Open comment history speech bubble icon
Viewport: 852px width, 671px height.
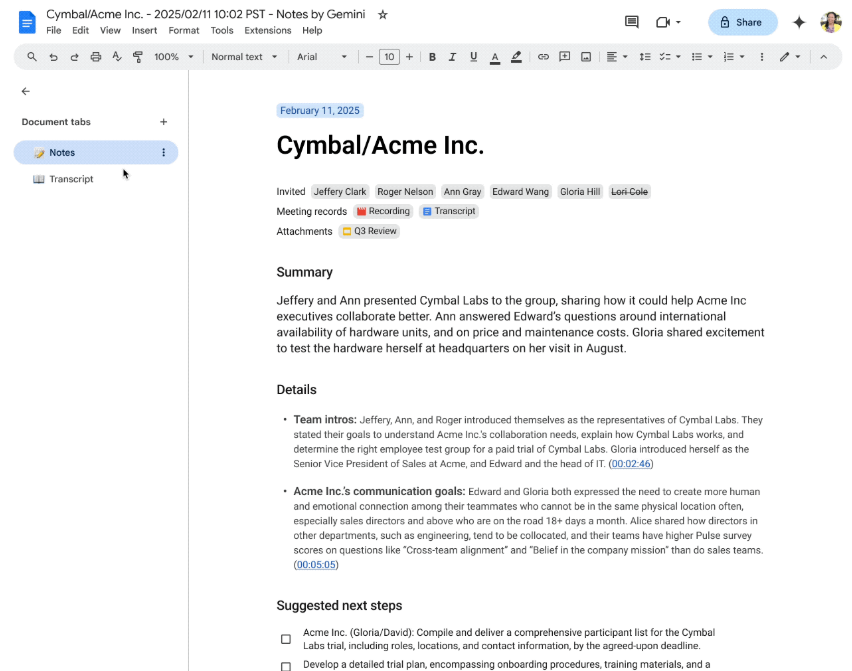tap(631, 22)
